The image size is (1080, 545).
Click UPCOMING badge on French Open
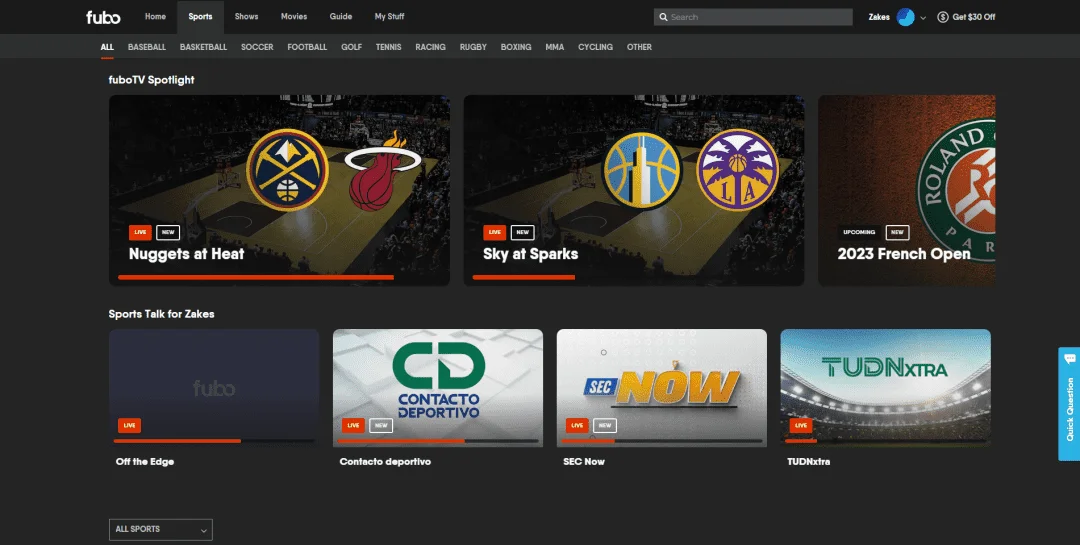coord(859,232)
